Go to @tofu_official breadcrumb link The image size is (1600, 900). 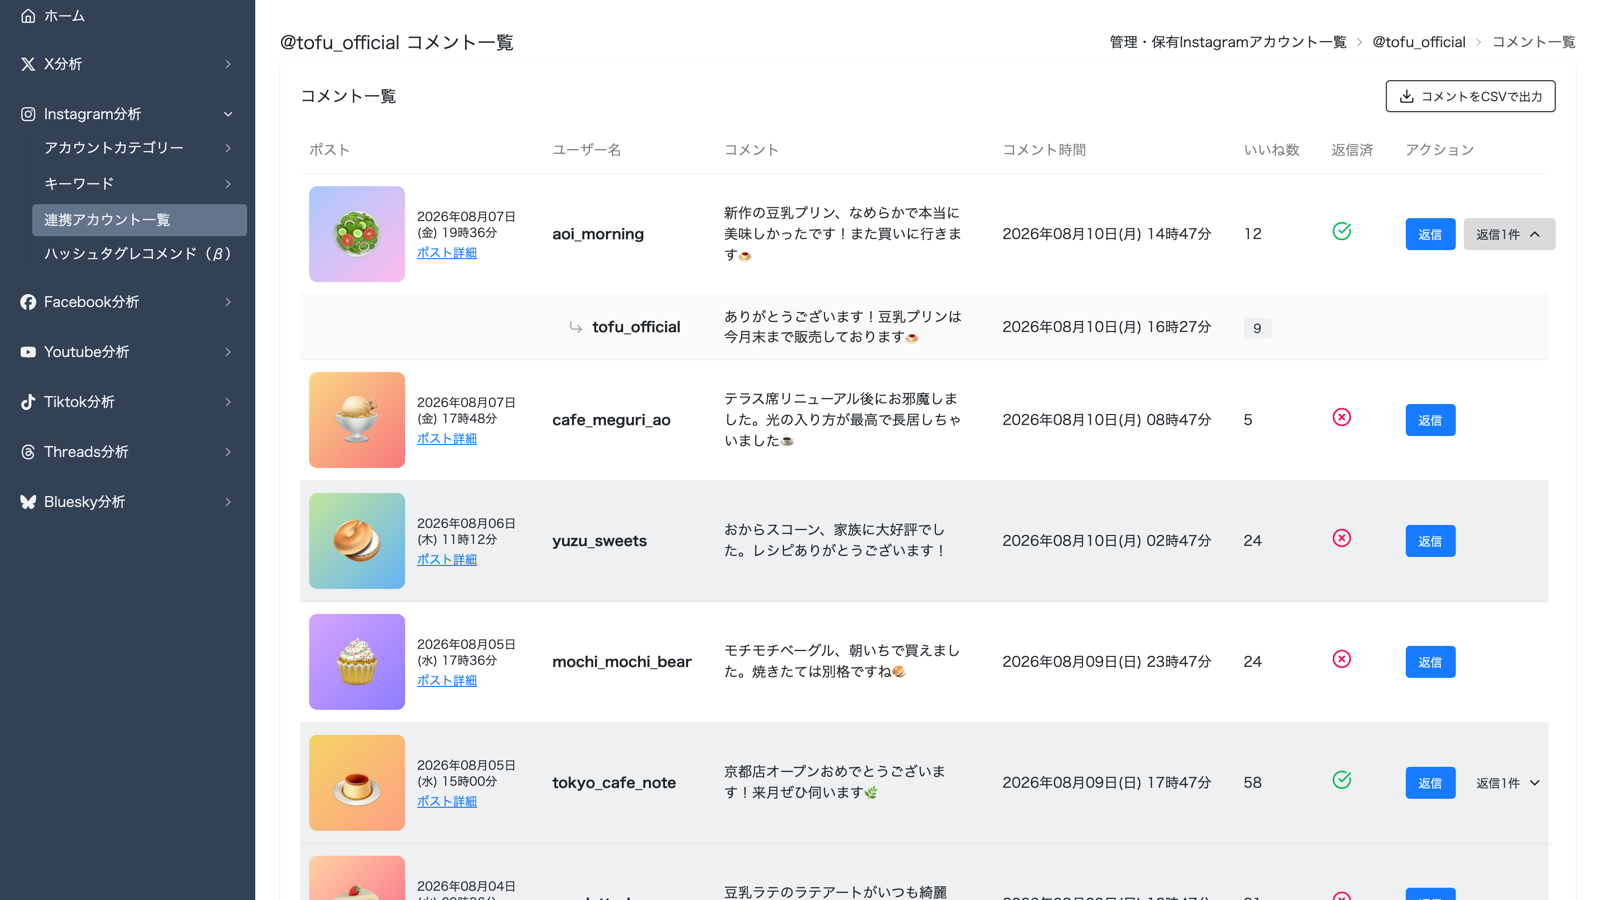tap(1419, 42)
